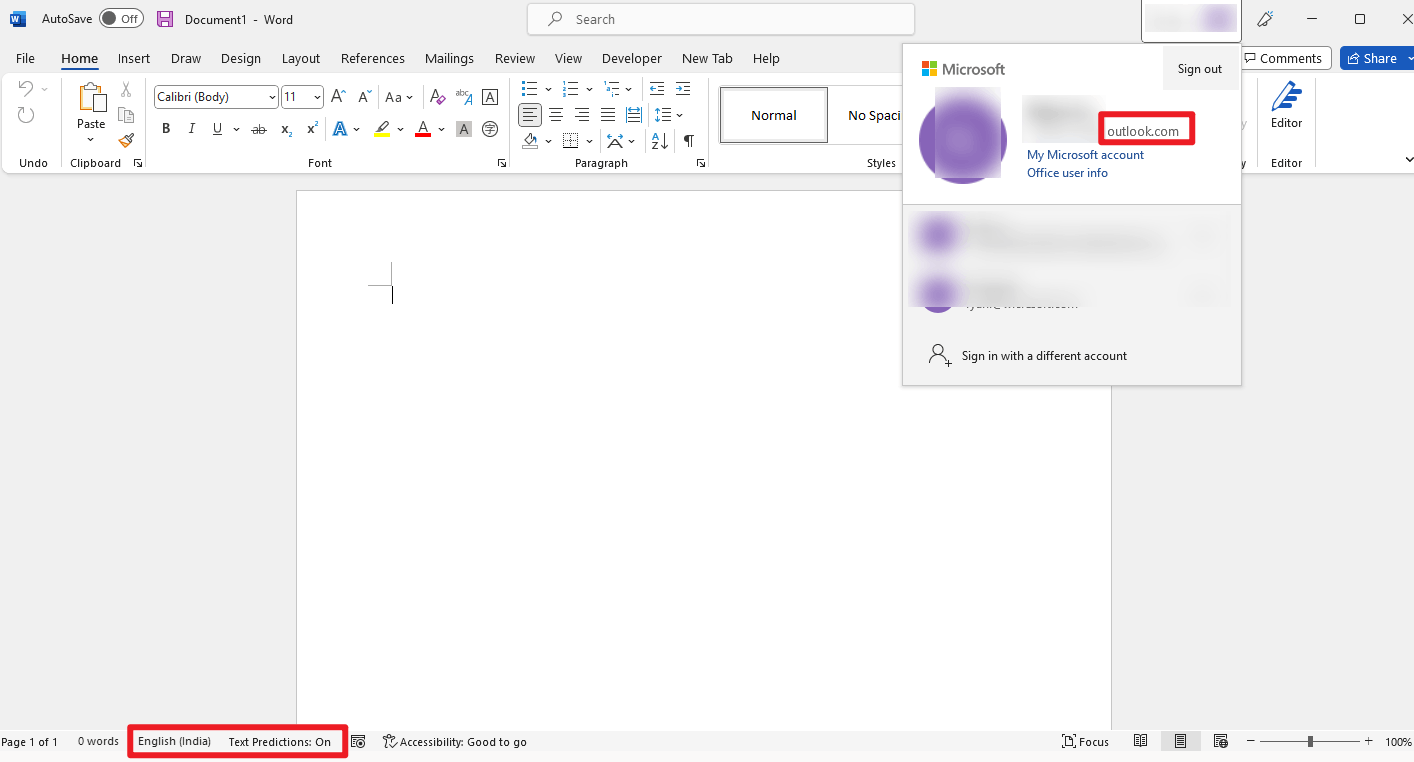This screenshot has width=1414, height=762.
Task: Increase font size with Grow Font icon
Action: pyautogui.click(x=338, y=97)
